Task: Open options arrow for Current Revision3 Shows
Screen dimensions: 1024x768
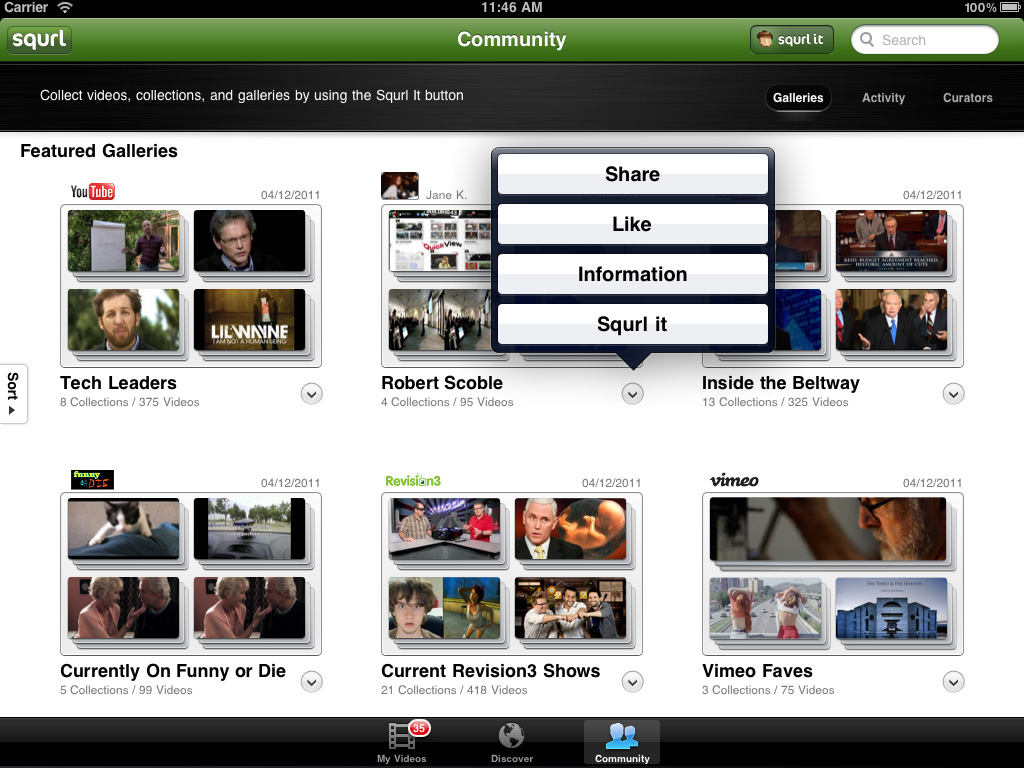Action: pos(632,682)
